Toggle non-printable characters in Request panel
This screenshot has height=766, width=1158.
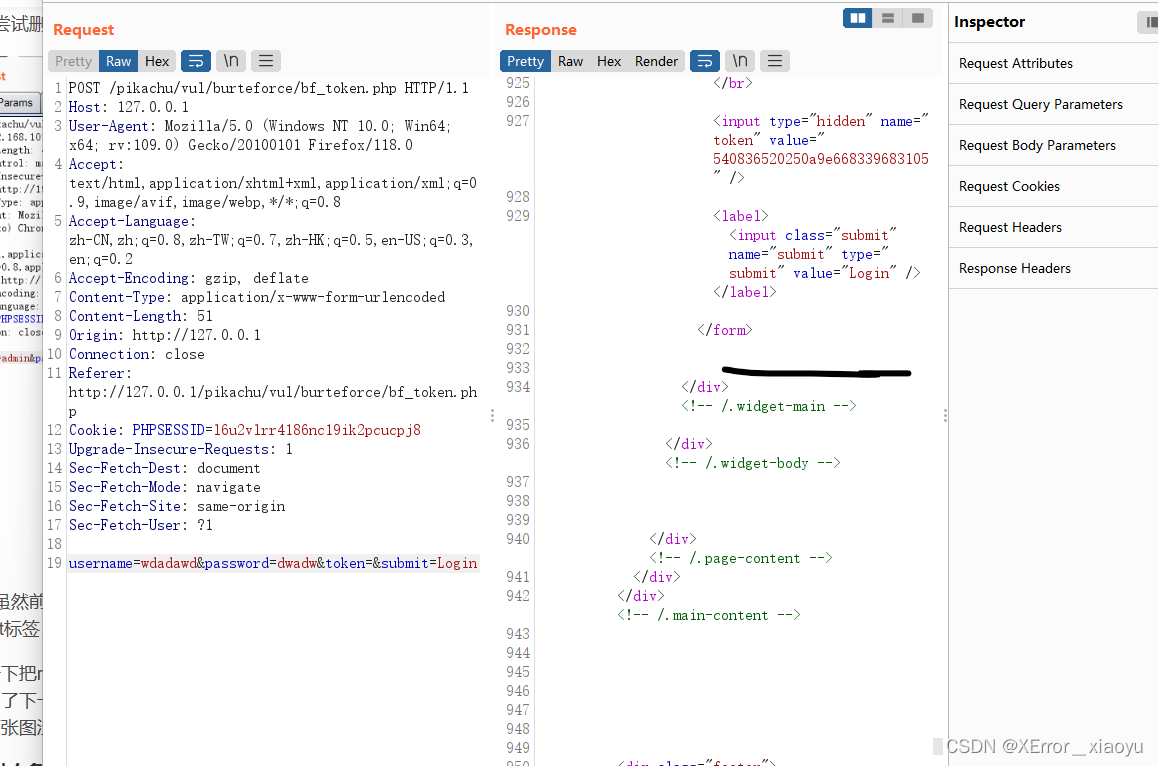pos(231,61)
